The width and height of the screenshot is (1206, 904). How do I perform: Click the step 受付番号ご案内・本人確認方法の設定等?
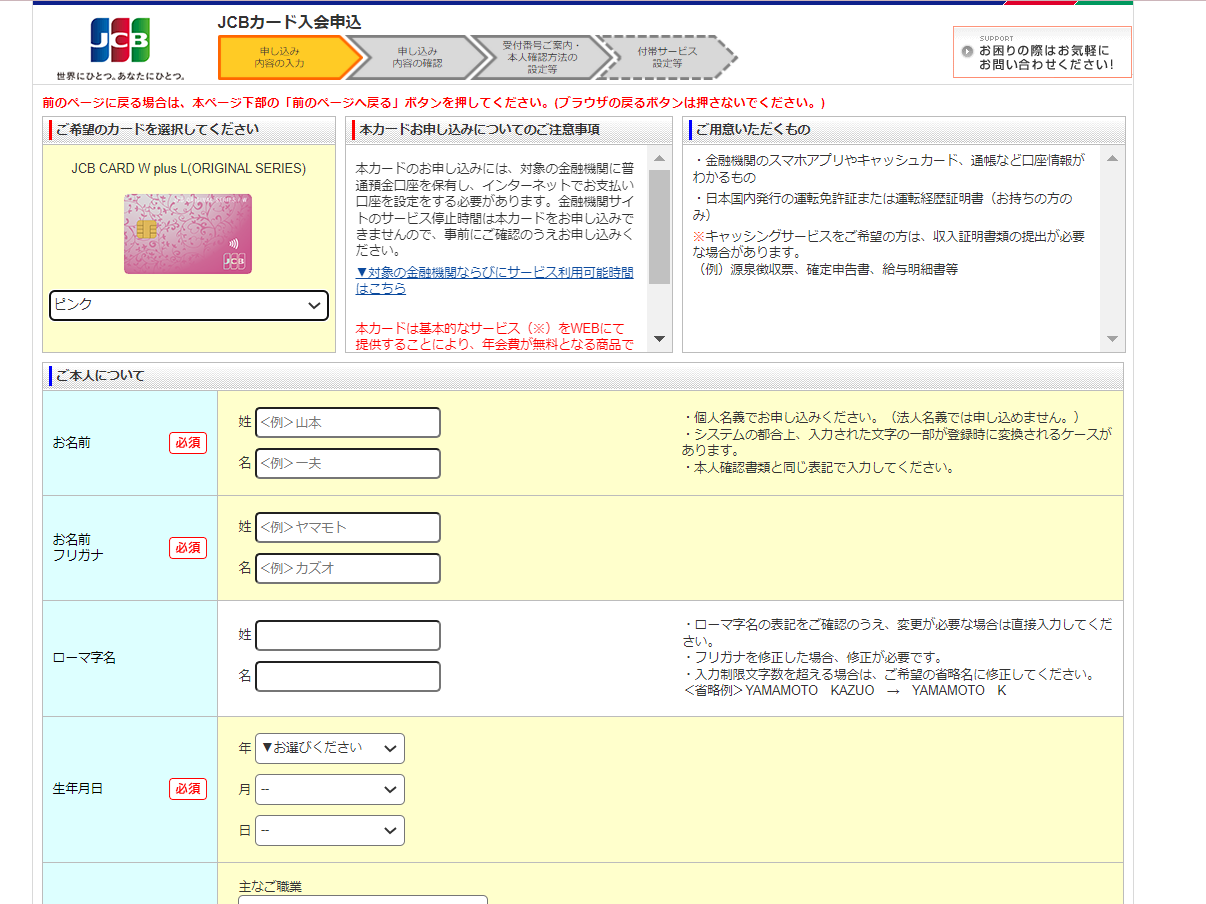tap(541, 57)
